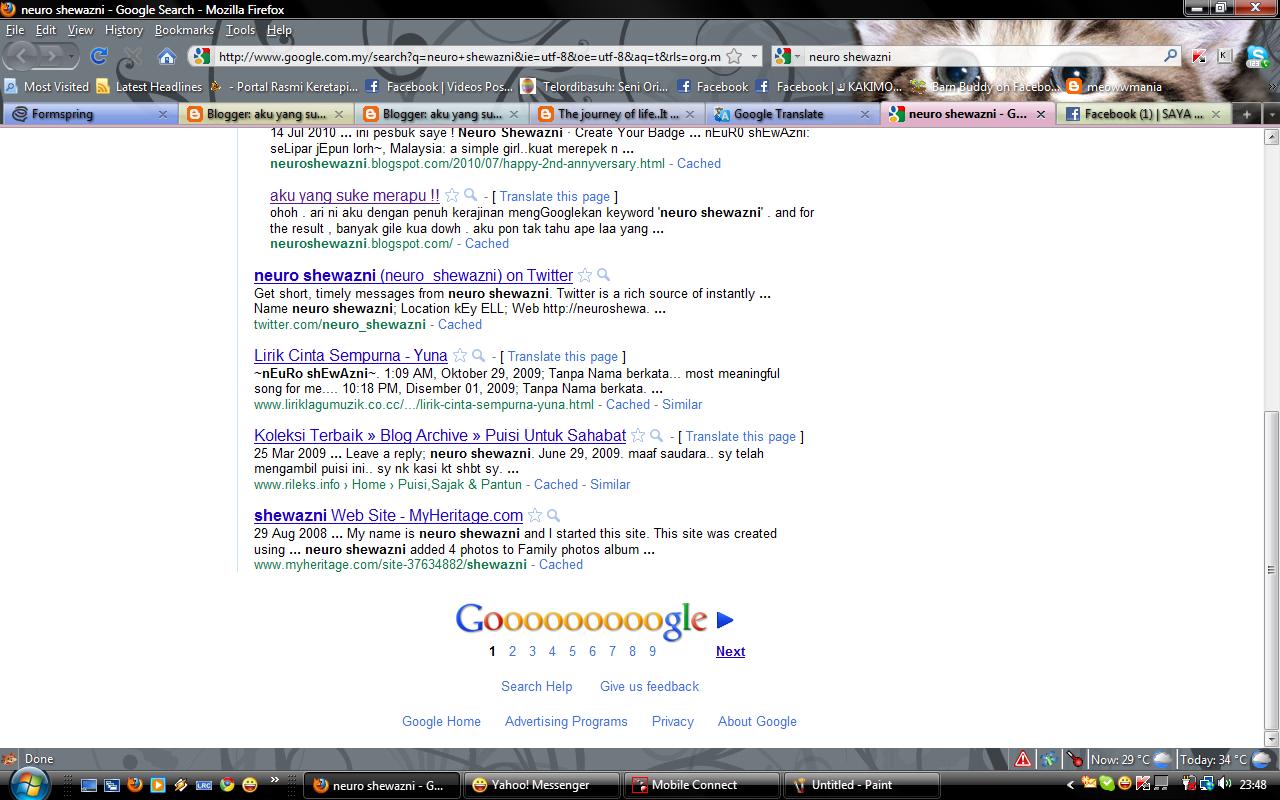Switch to the Google Translate tab

(x=792, y=114)
